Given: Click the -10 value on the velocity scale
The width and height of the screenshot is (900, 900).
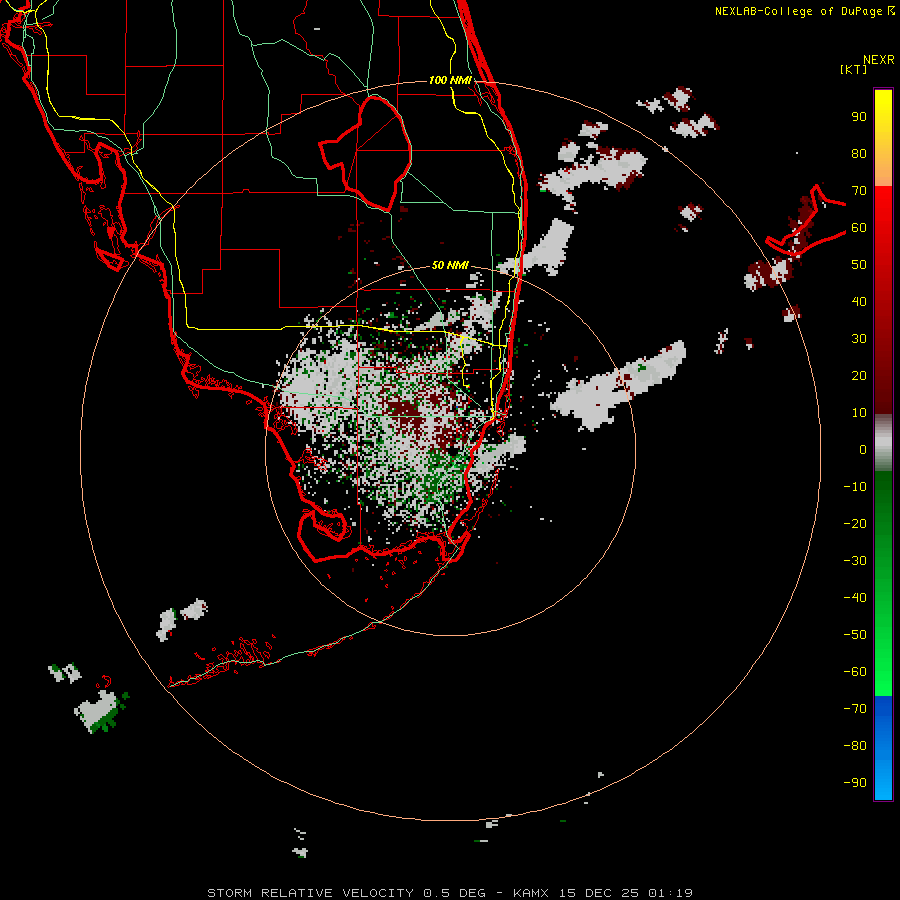Looking at the screenshot, I should tap(855, 487).
